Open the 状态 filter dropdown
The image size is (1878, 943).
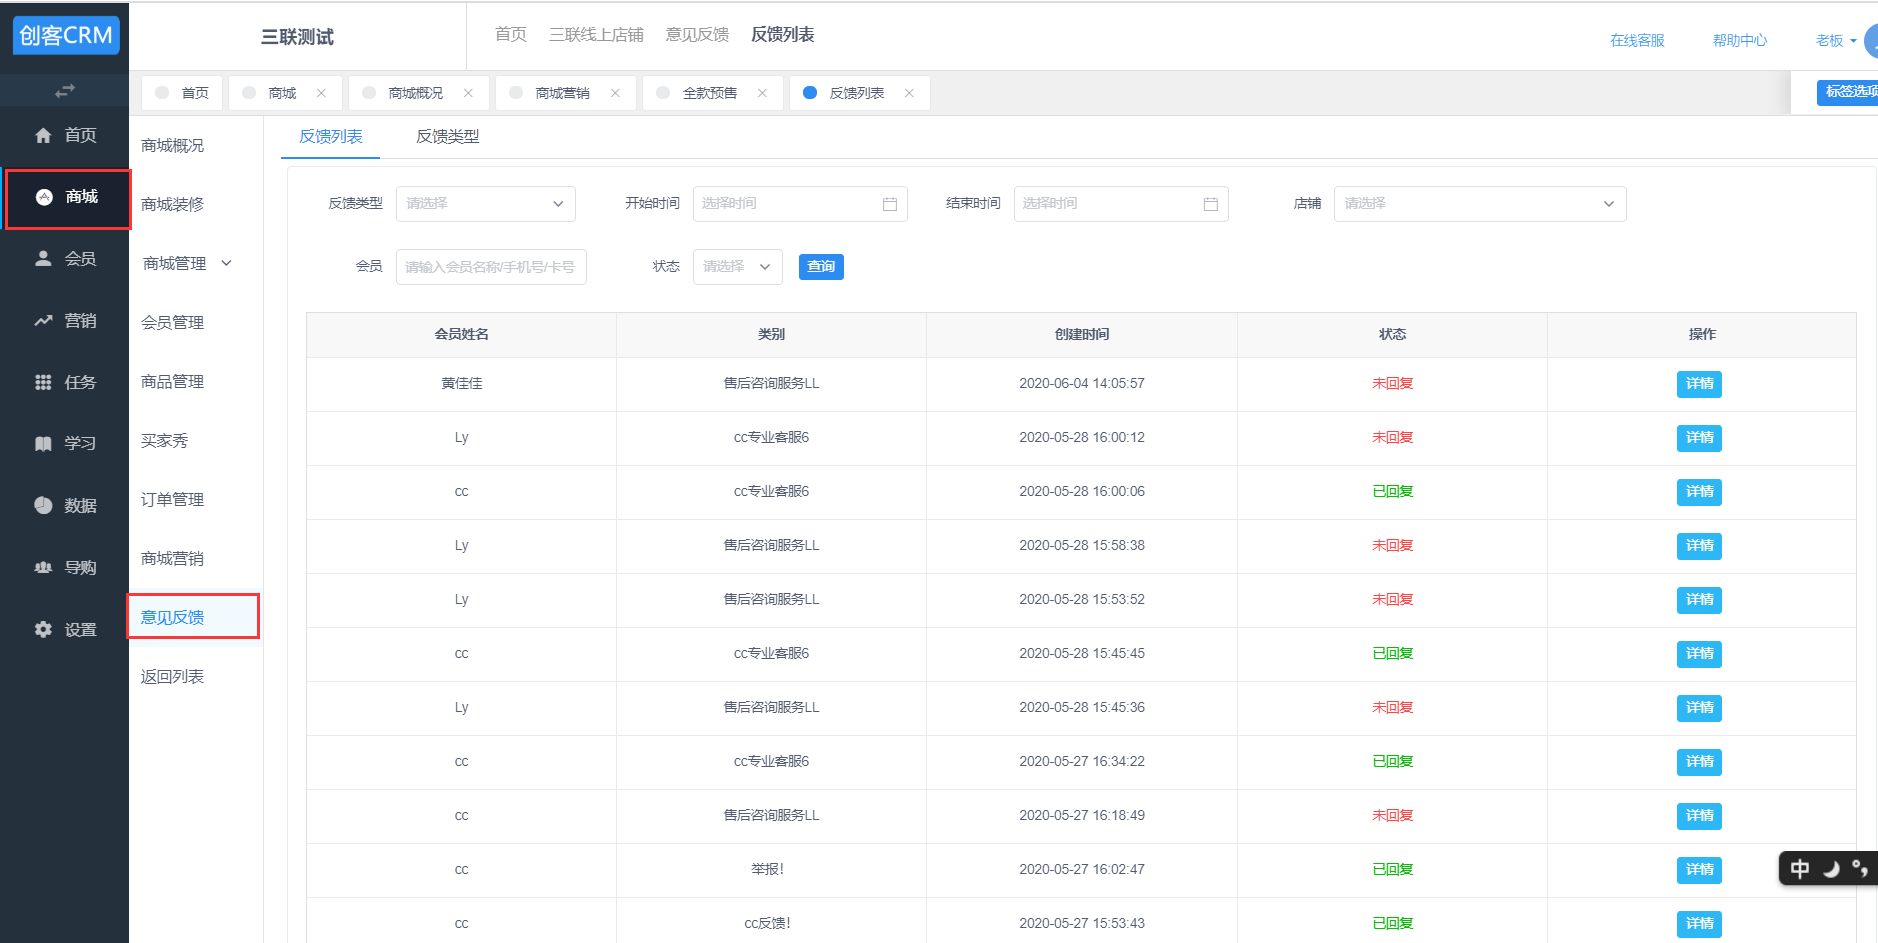coord(737,267)
